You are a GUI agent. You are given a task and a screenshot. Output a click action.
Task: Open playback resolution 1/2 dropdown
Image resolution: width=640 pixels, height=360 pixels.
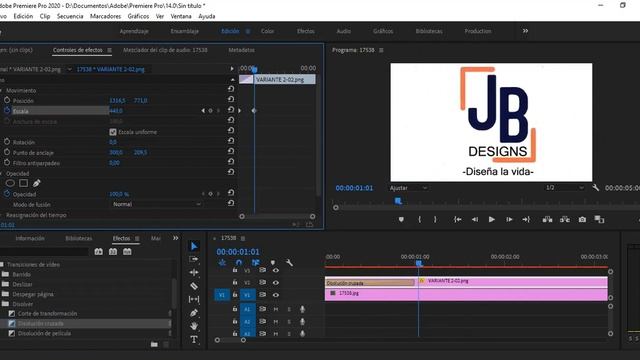[x=564, y=188]
